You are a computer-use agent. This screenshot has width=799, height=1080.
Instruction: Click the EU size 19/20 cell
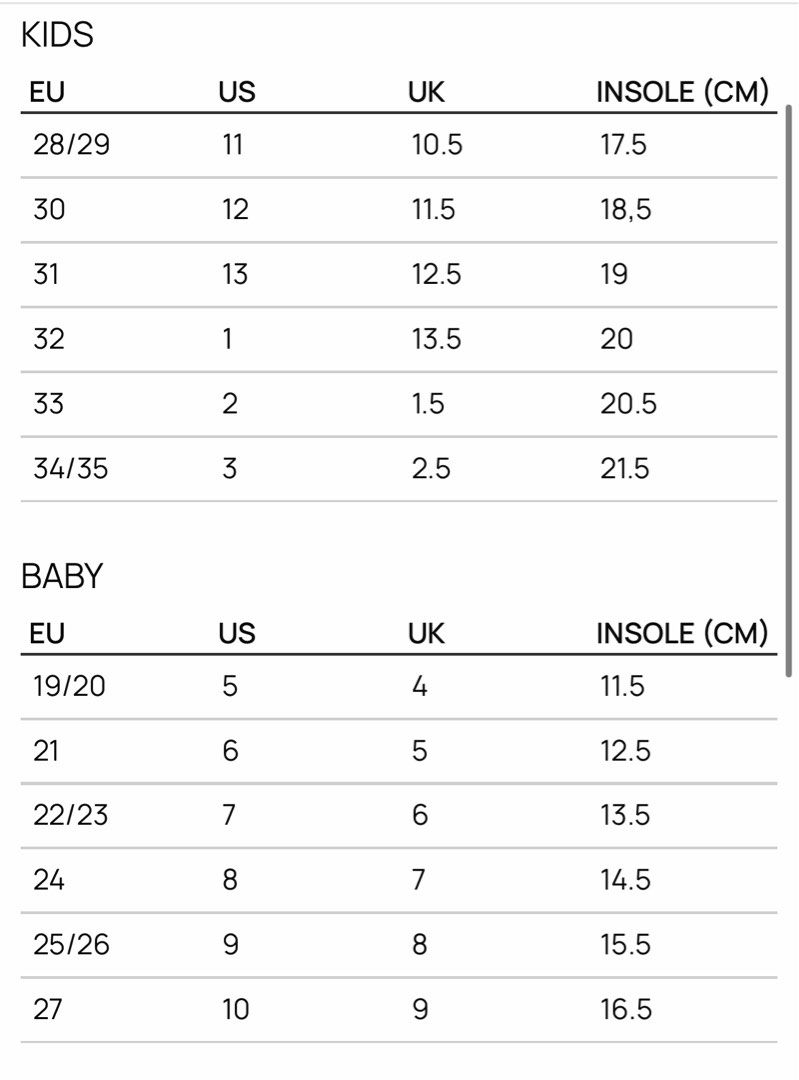[71, 686]
